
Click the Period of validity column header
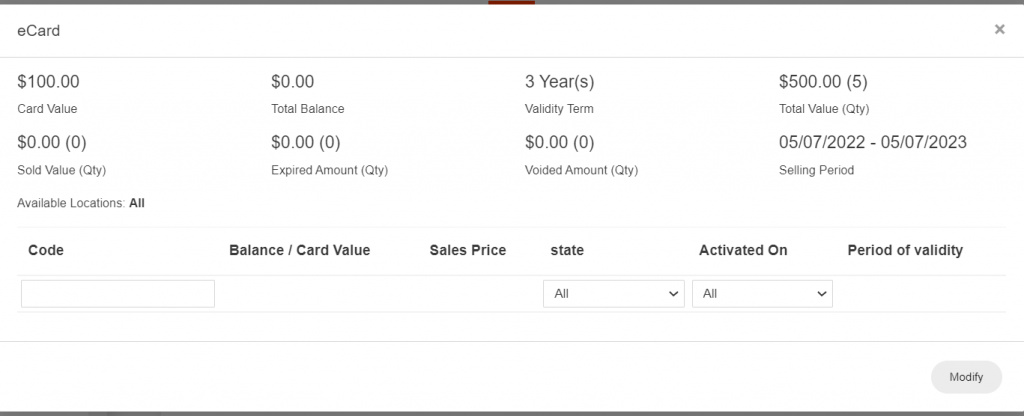click(x=904, y=251)
